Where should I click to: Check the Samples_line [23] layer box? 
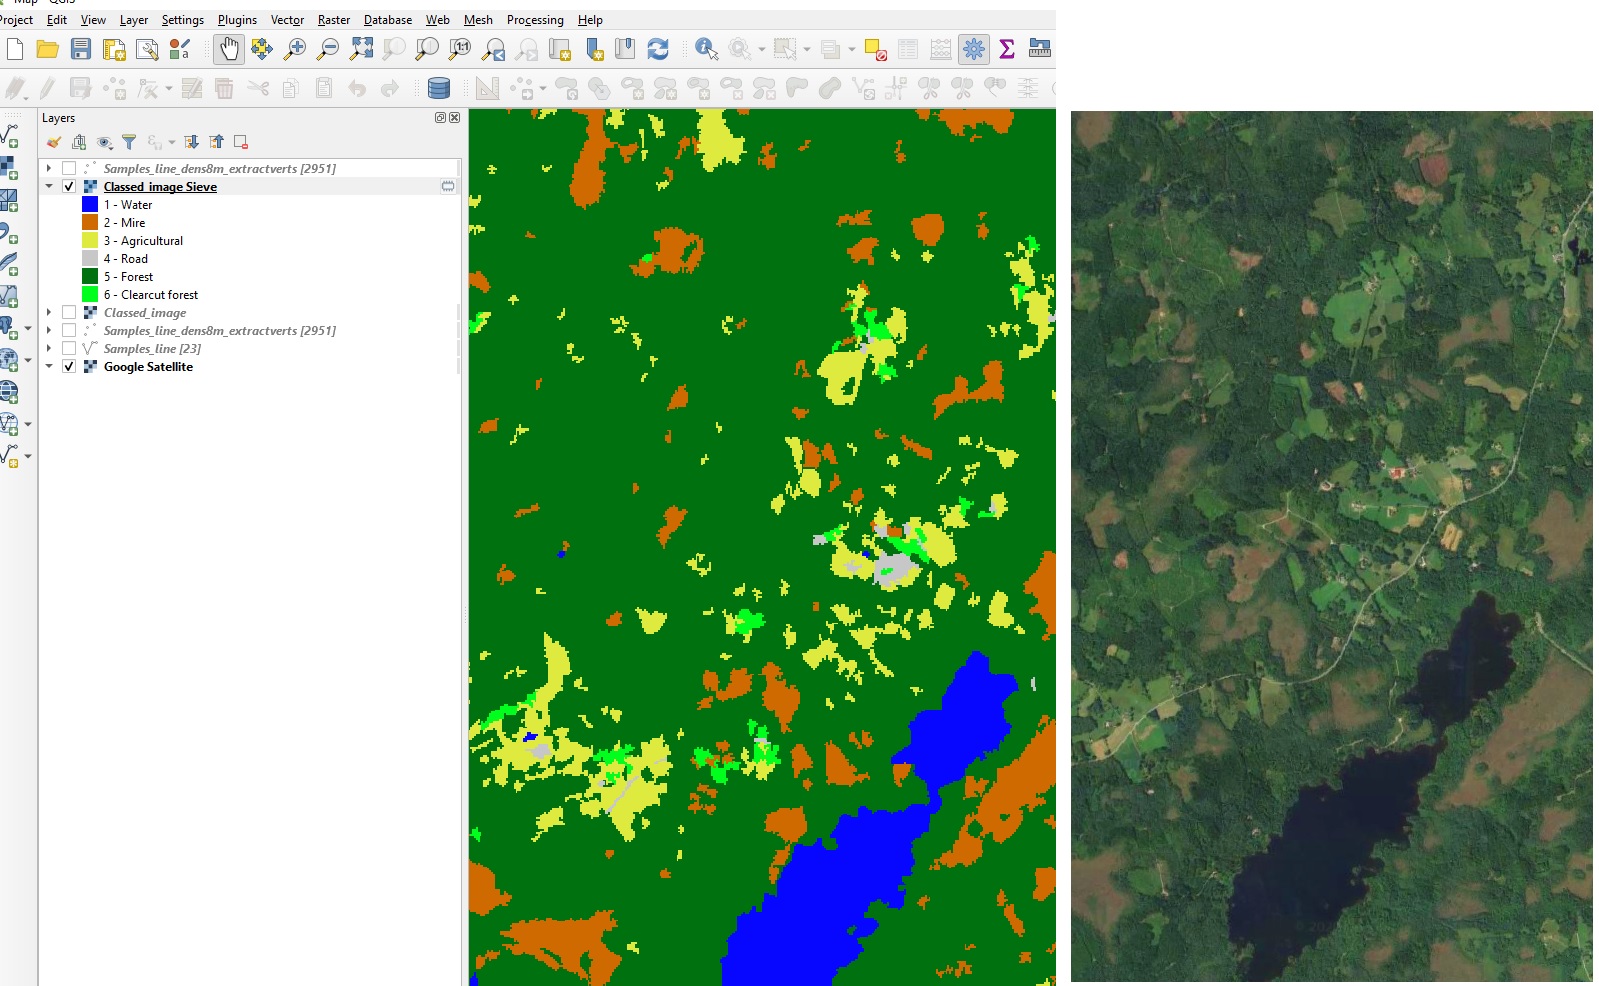(69, 348)
